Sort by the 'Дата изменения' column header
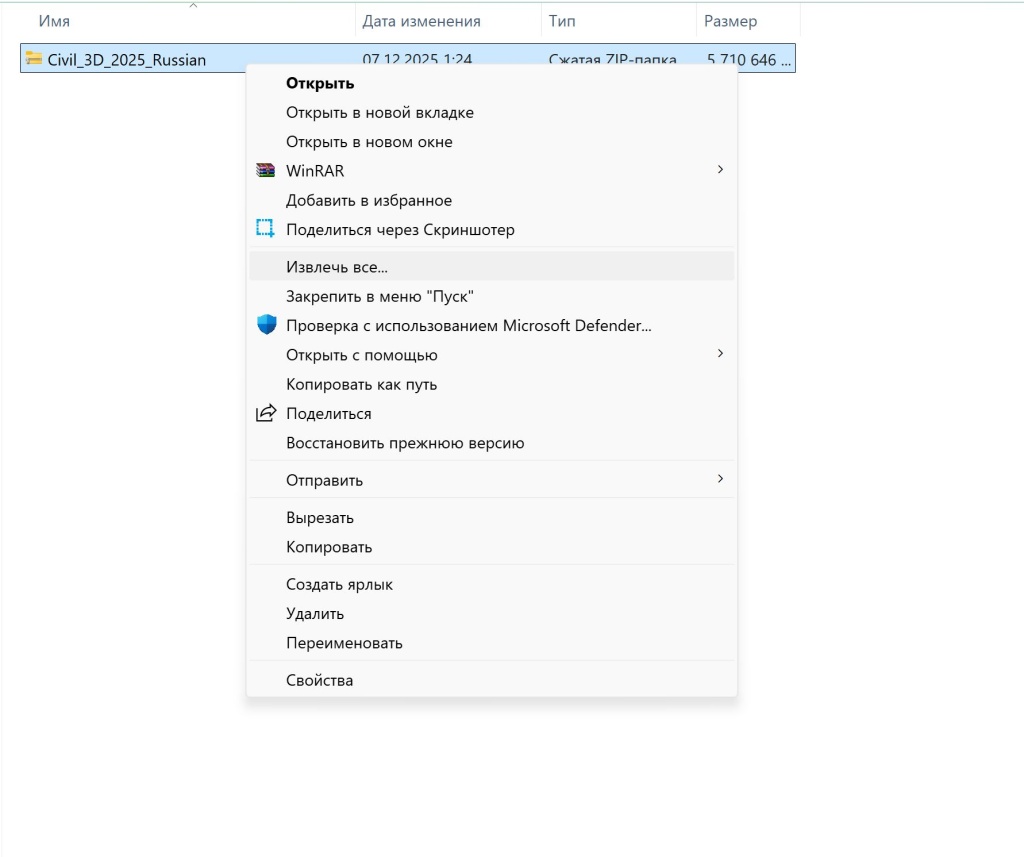The image size is (1024, 857). 421,20
